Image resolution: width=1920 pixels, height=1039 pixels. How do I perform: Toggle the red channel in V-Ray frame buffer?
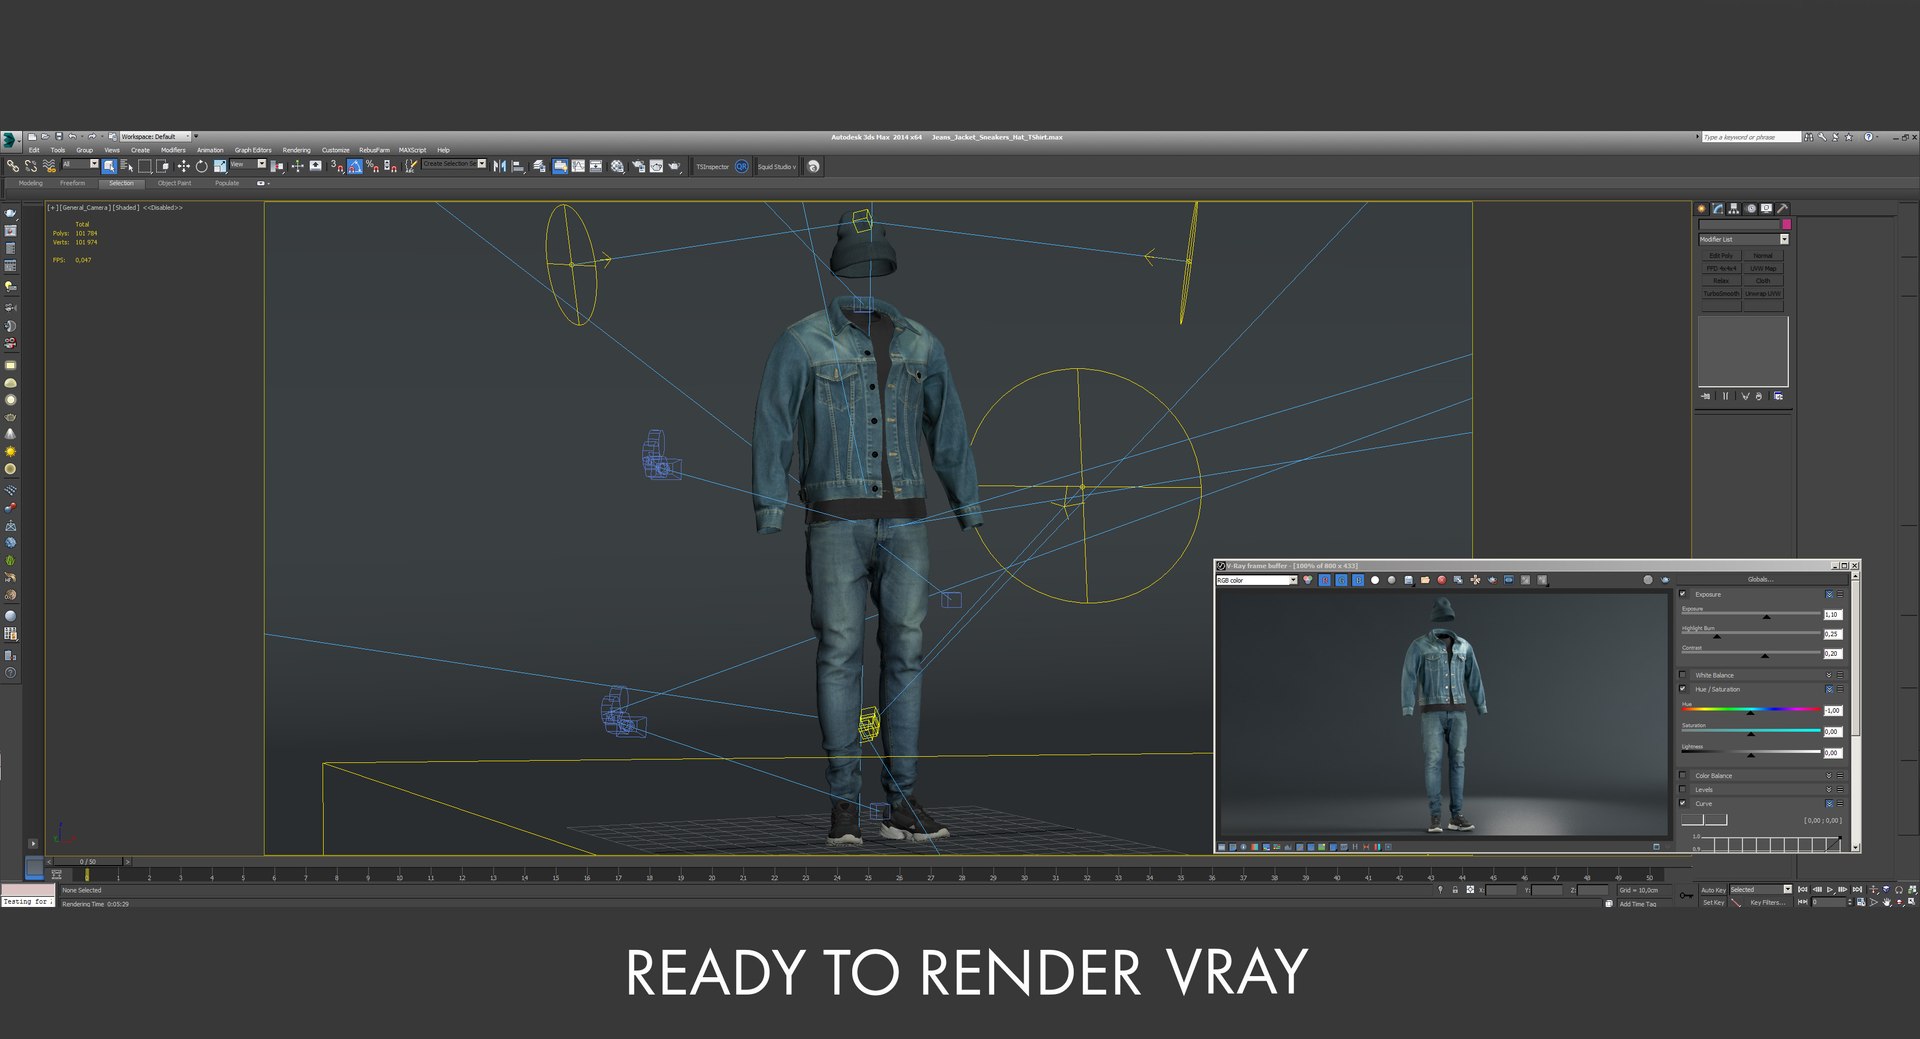(1325, 580)
